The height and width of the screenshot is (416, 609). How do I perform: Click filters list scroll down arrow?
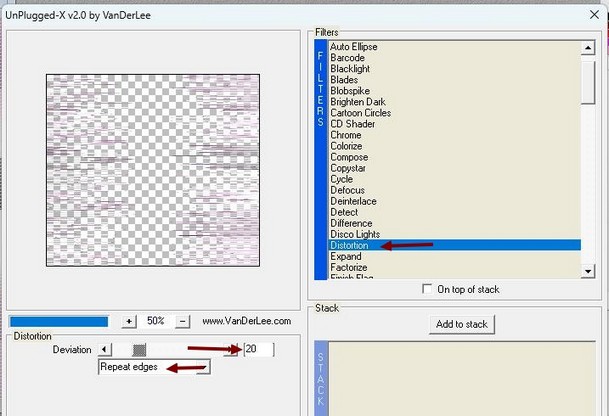588,271
